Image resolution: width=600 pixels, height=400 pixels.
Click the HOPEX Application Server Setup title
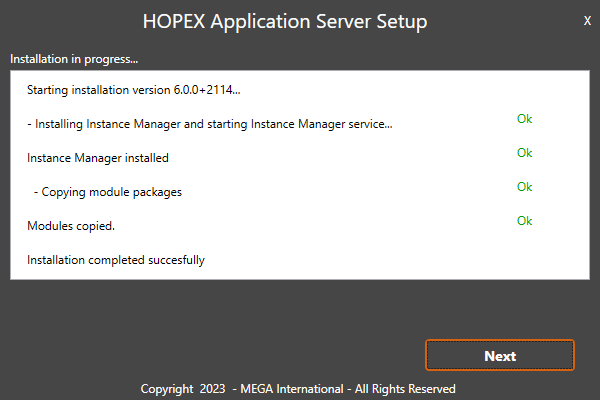[x=285, y=21]
